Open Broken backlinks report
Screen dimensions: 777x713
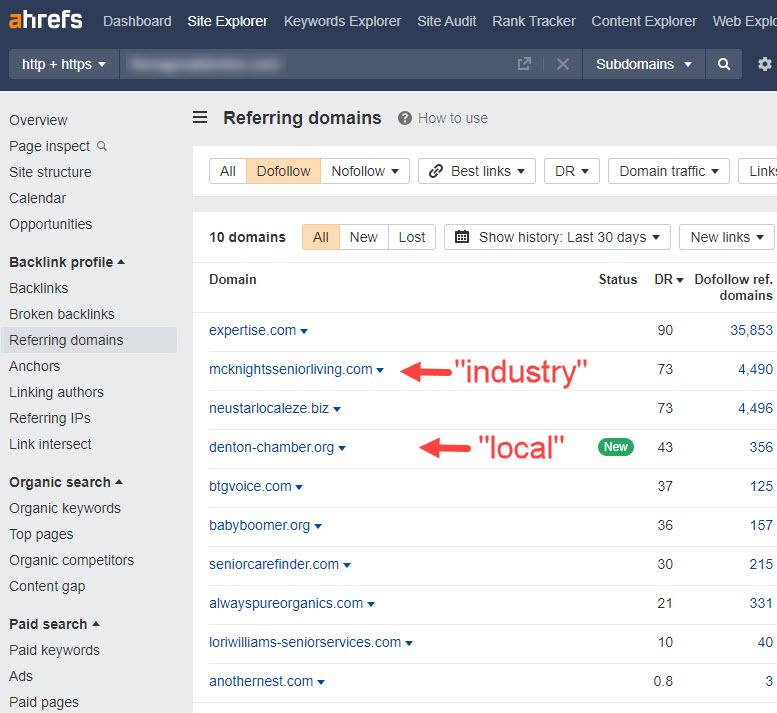(x=61, y=314)
